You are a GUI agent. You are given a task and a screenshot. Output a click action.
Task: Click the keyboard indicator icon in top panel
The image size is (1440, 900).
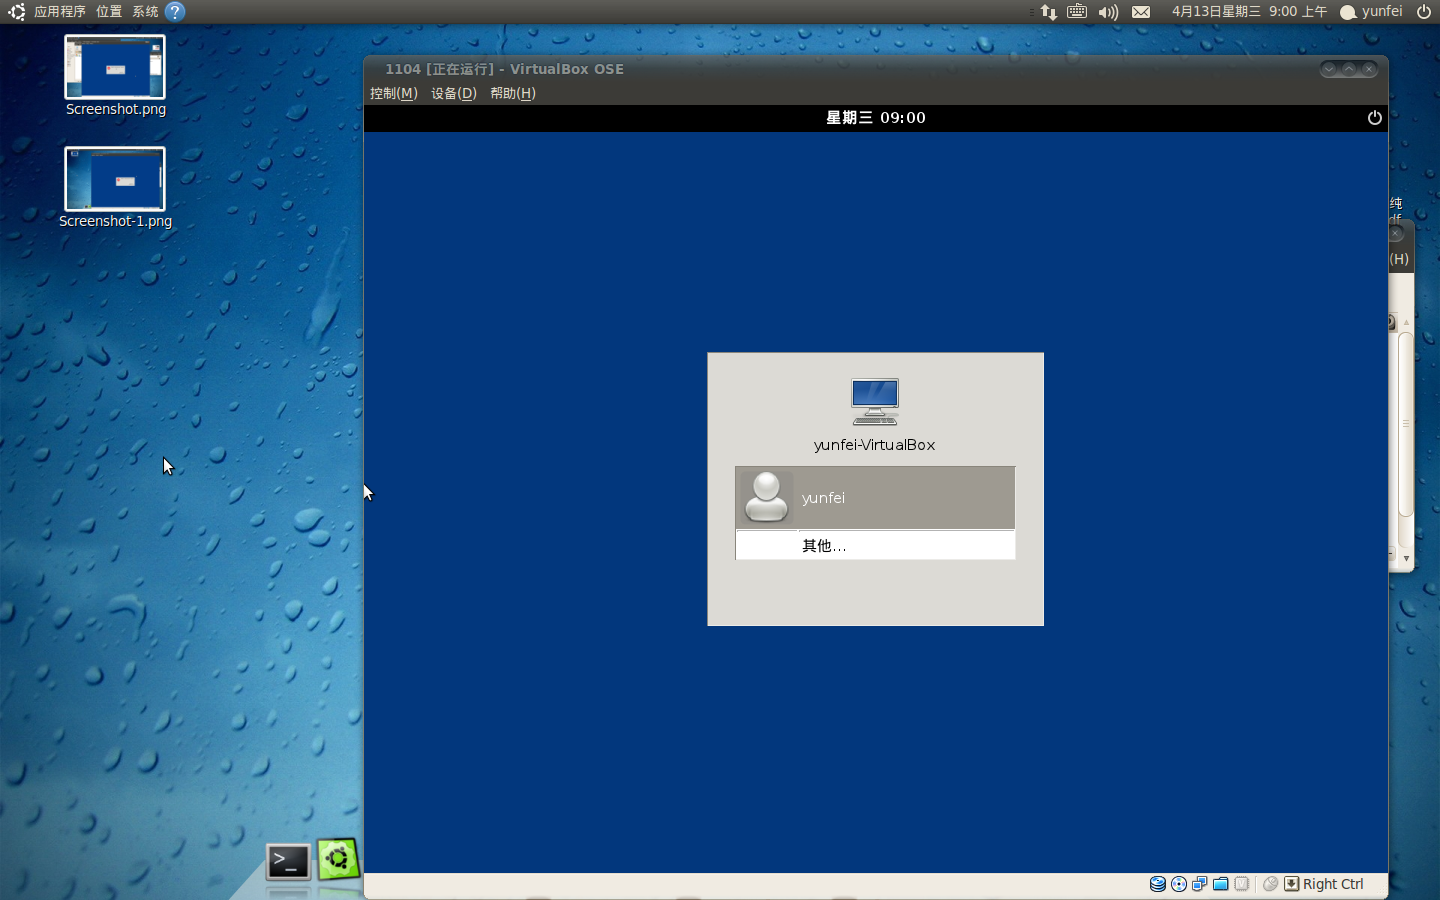(x=1077, y=12)
